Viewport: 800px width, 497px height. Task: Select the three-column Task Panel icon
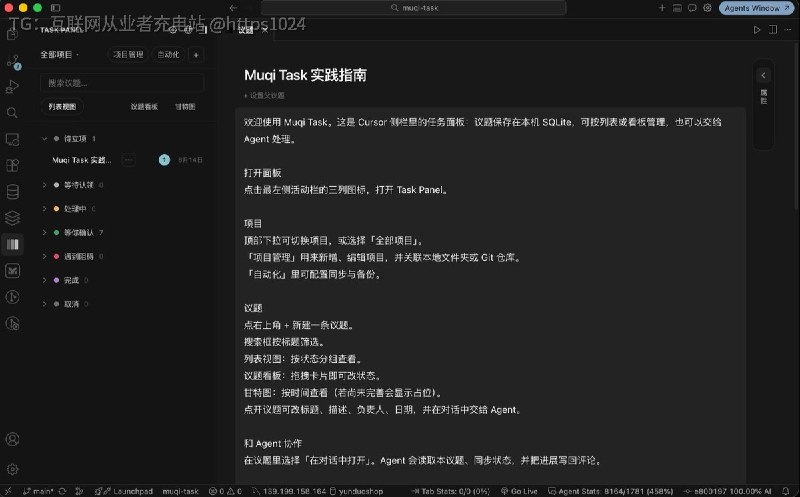coord(12,244)
